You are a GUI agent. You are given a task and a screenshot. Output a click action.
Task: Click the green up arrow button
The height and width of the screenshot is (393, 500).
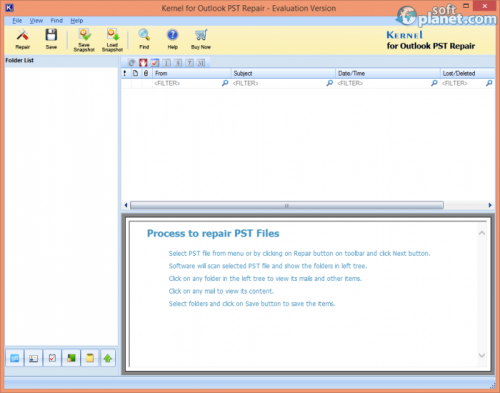[x=108, y=358]
